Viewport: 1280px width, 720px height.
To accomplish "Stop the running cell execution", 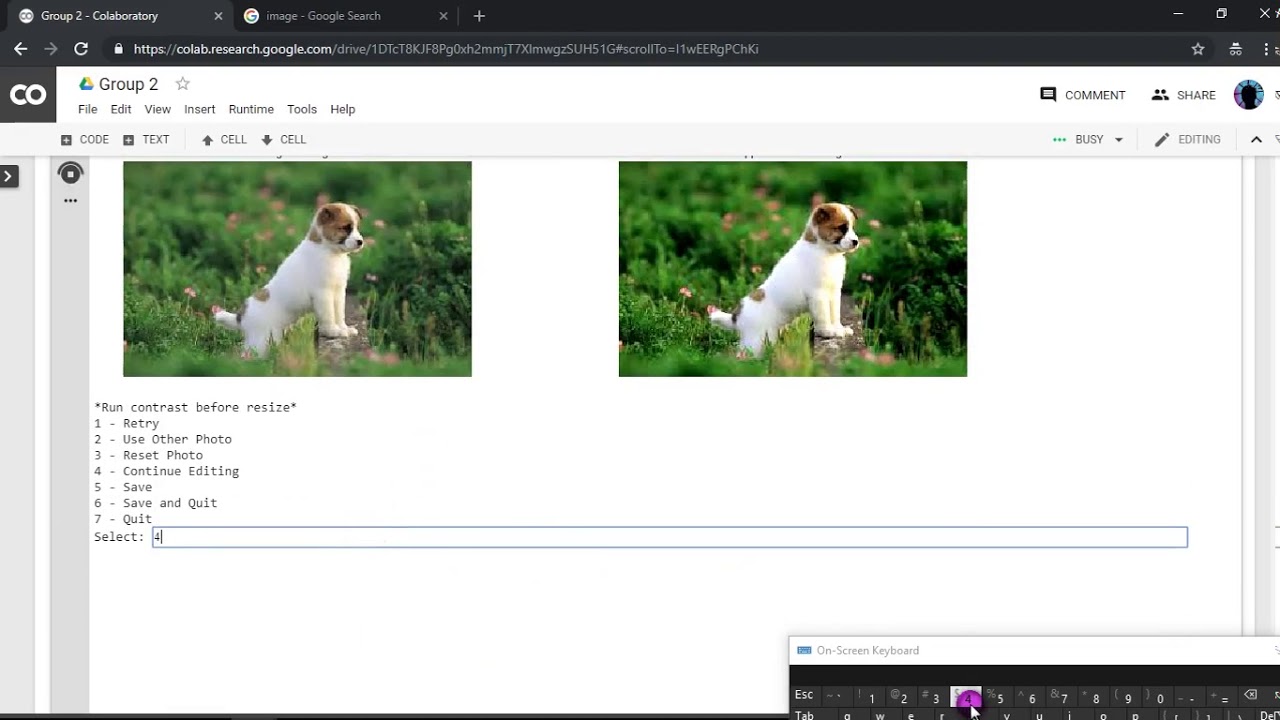I will pyautogui.click(x=70, y=174).
